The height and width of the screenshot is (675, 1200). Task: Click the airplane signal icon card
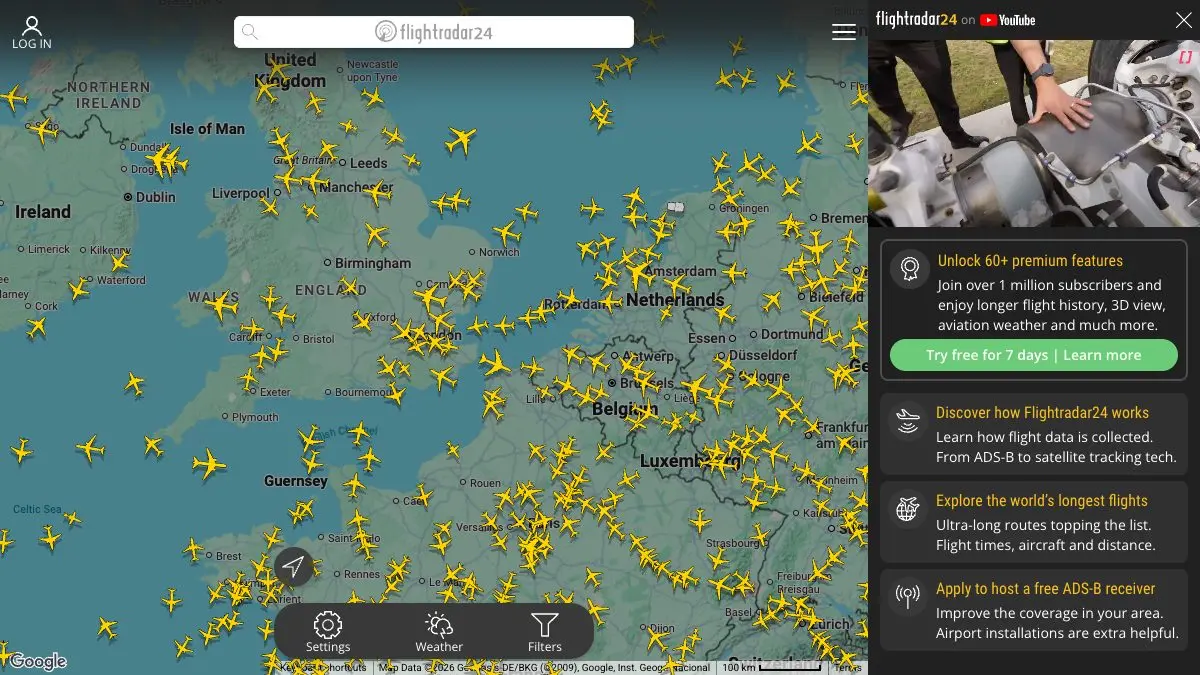(x=908, y=420)
